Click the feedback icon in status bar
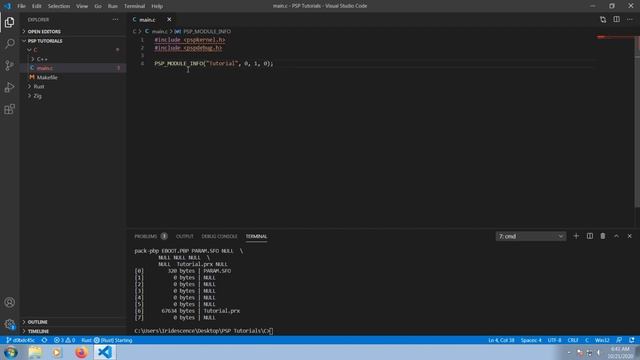640x360 pixels. coord(619,340)
